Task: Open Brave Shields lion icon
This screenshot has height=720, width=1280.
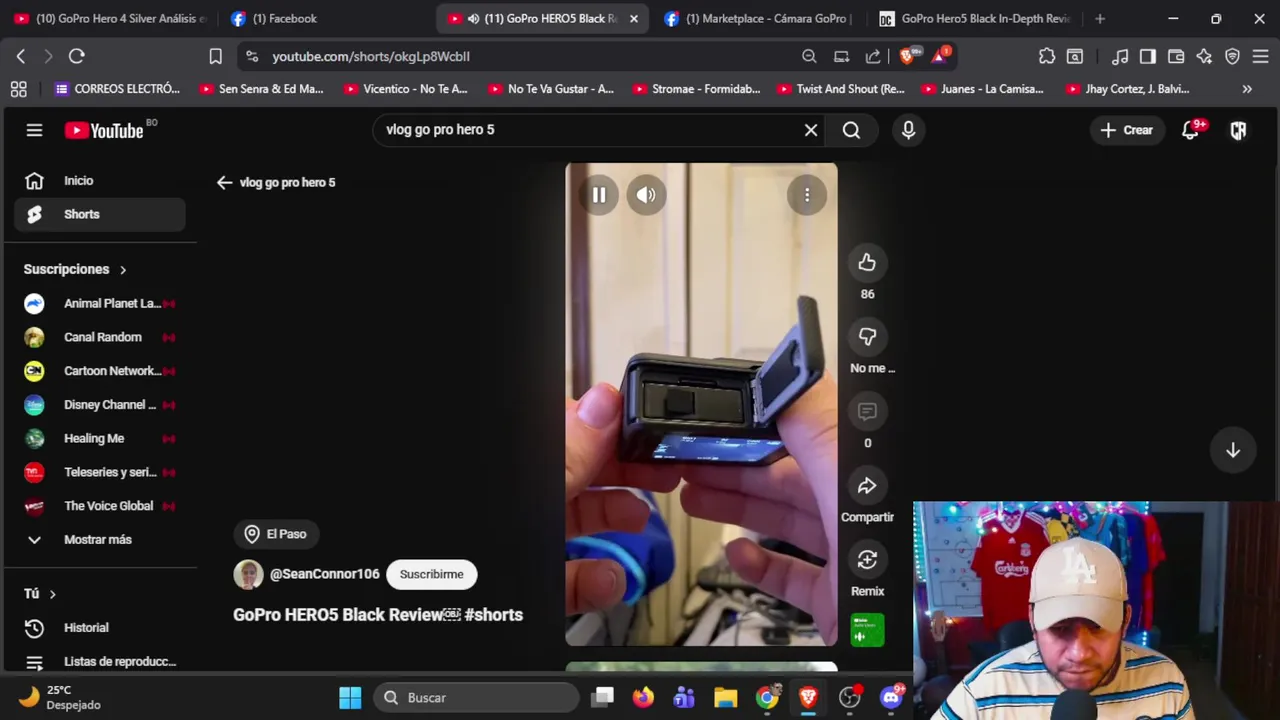Action: click(907, 56)
